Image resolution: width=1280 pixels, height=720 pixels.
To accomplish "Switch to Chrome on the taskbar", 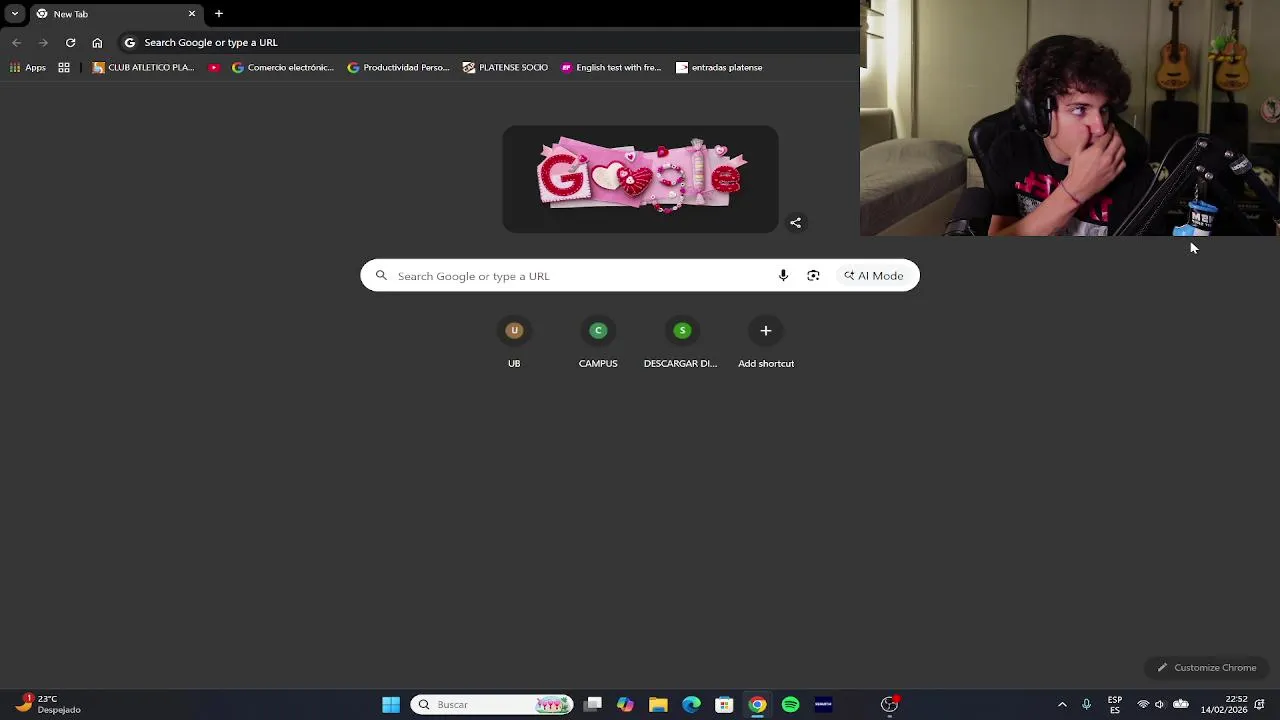I will click(757, 705).
